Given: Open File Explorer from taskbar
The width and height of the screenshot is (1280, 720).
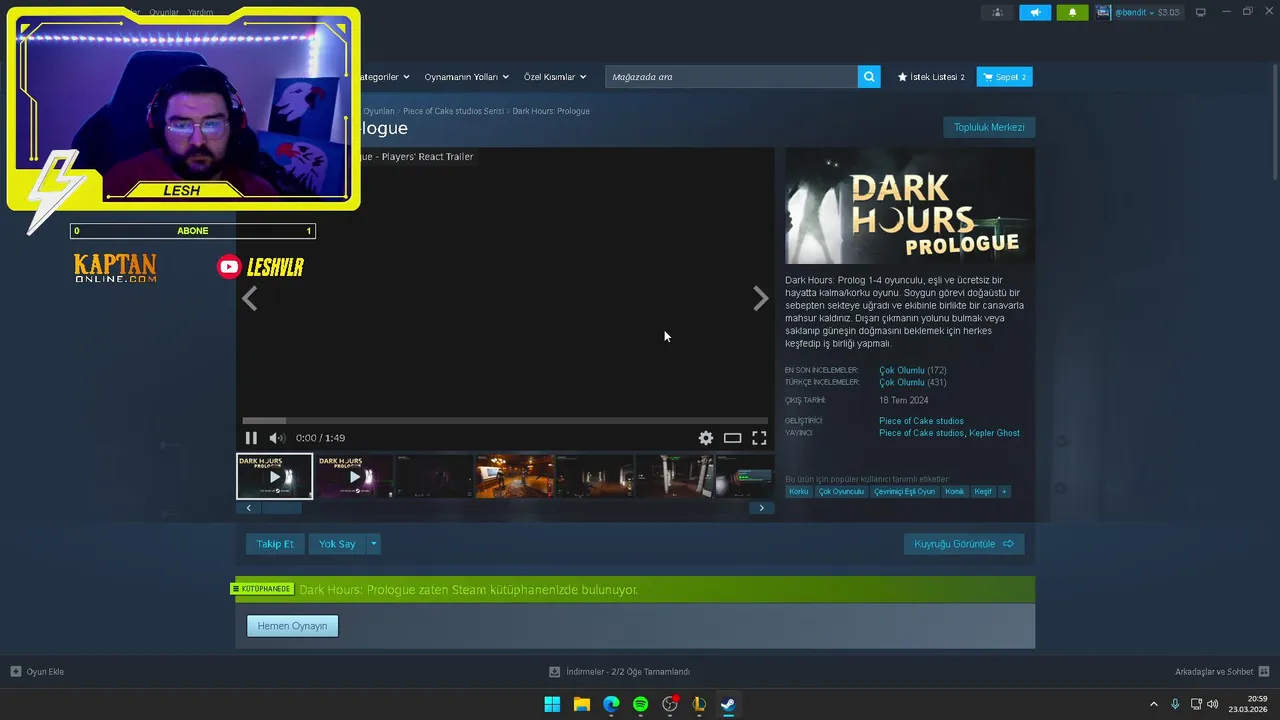Looking at the screenshot, I should coord(581,704).
